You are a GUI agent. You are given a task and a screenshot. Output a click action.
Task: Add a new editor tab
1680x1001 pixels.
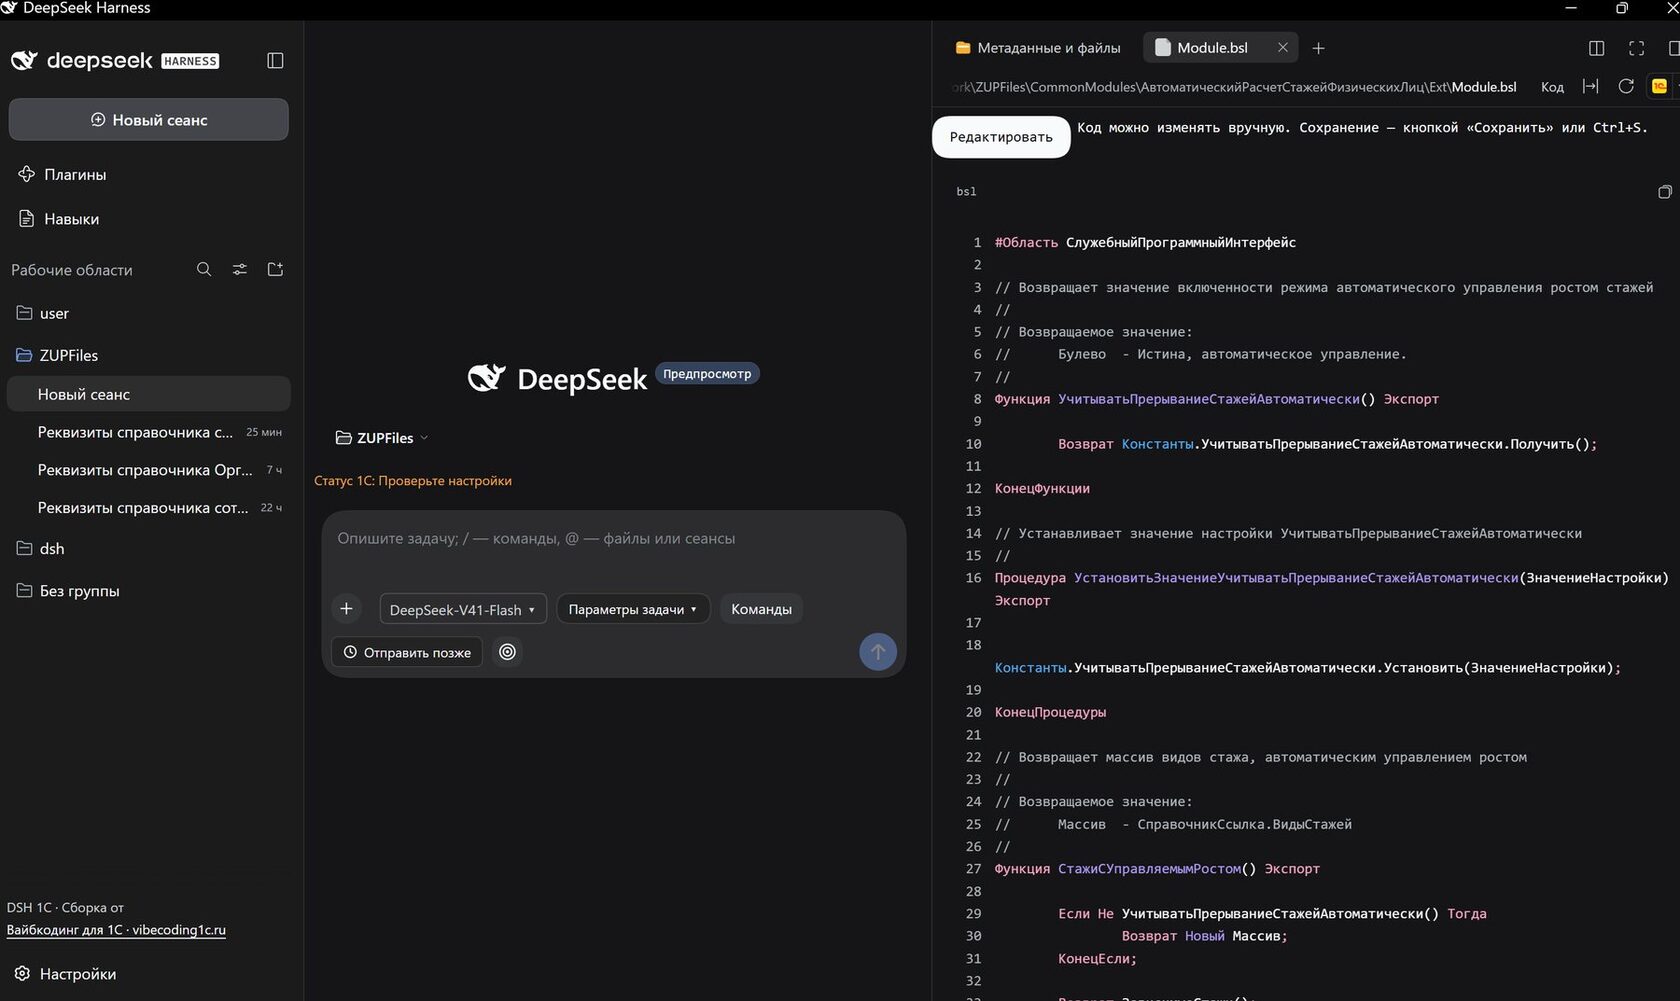(x=1318, y=48)
